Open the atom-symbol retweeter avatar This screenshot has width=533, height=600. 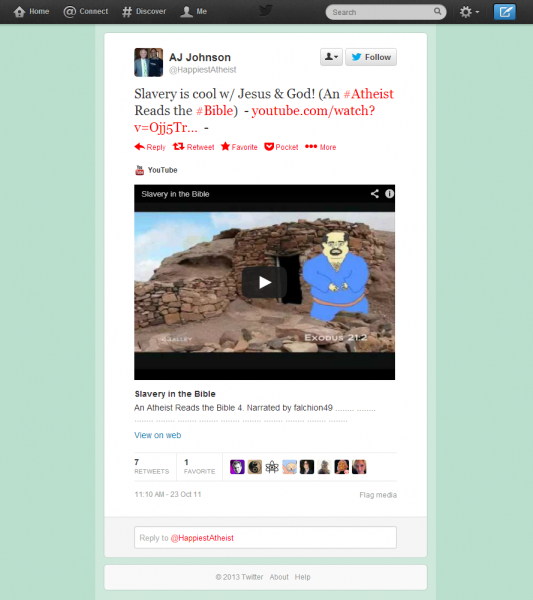click(x=272, y=467)
